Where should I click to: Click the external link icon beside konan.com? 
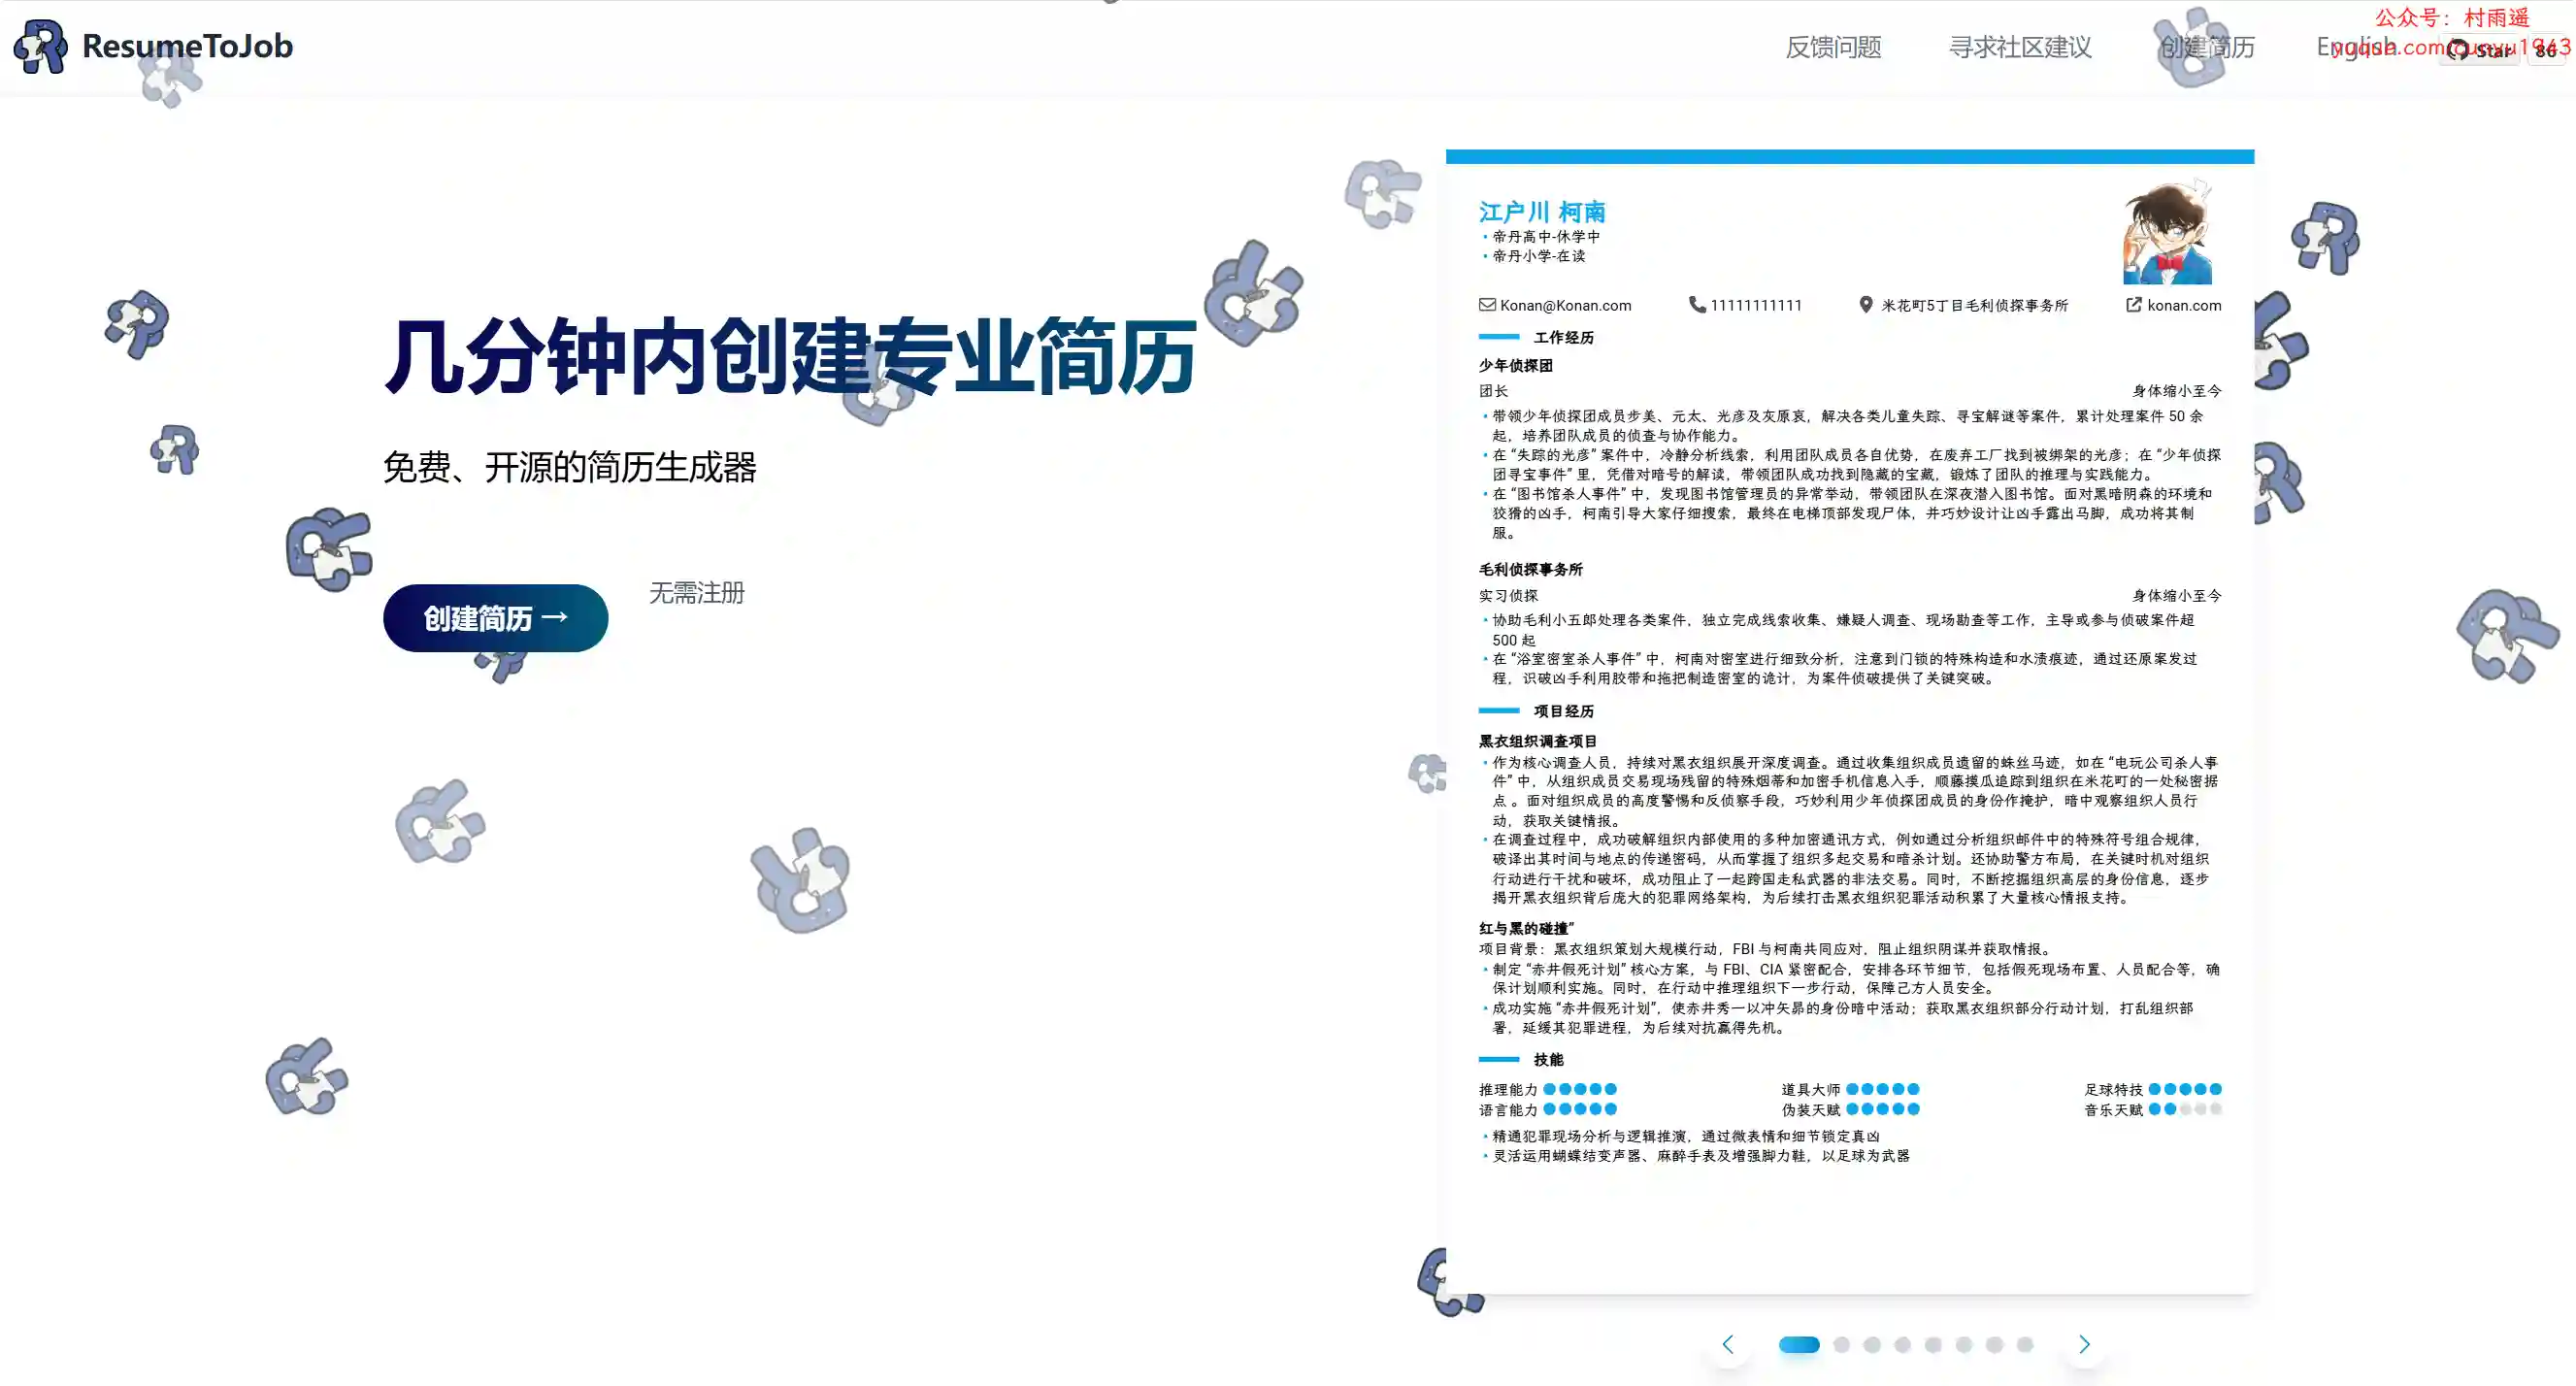tap(2133, 304)
